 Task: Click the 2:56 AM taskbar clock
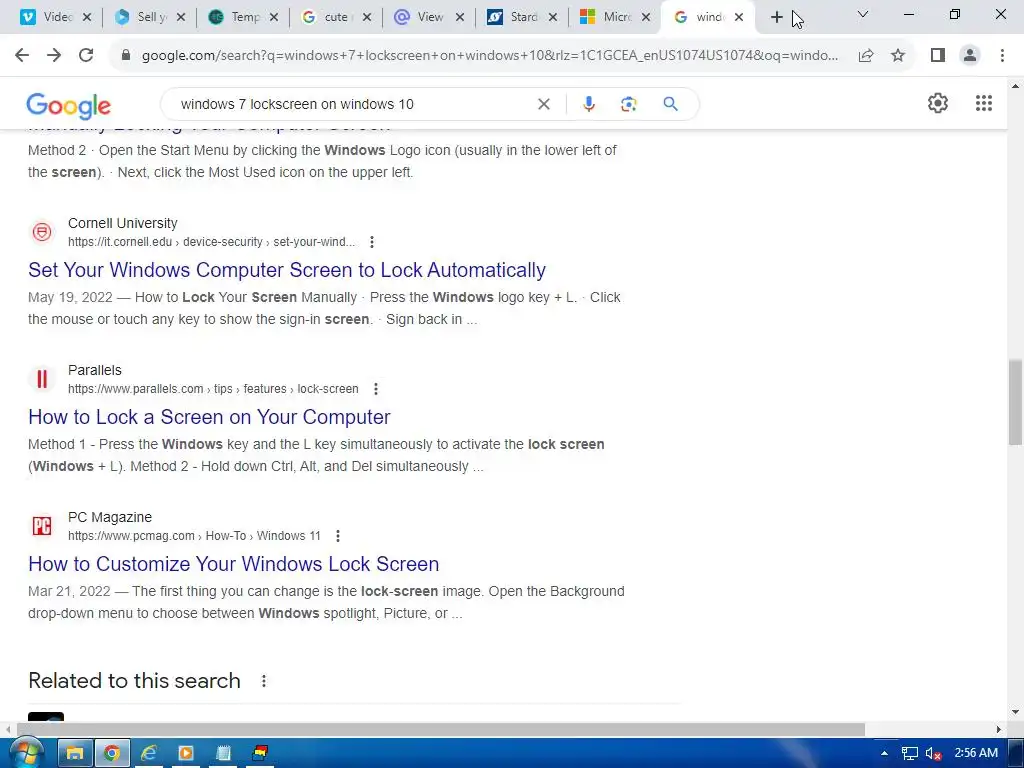click(976, 753)
